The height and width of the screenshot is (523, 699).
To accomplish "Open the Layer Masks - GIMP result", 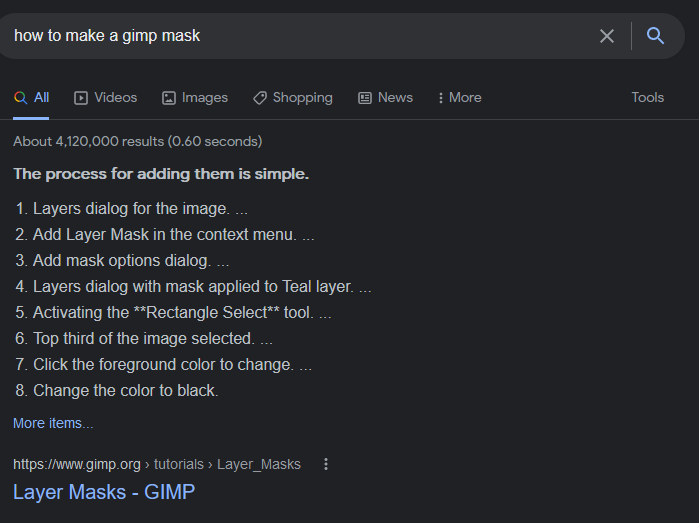I will pos(104,492).
